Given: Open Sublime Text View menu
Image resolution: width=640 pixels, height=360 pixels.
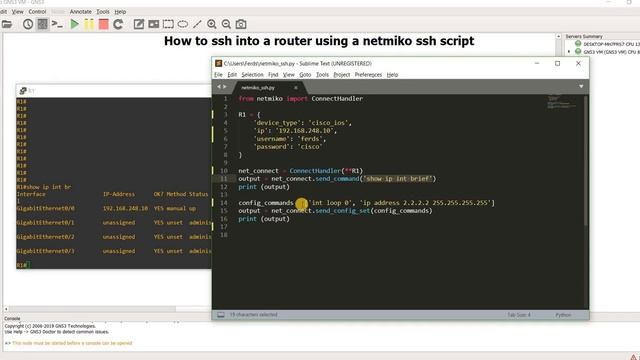Looking at the screenshot, I should (x=289, y=75).
